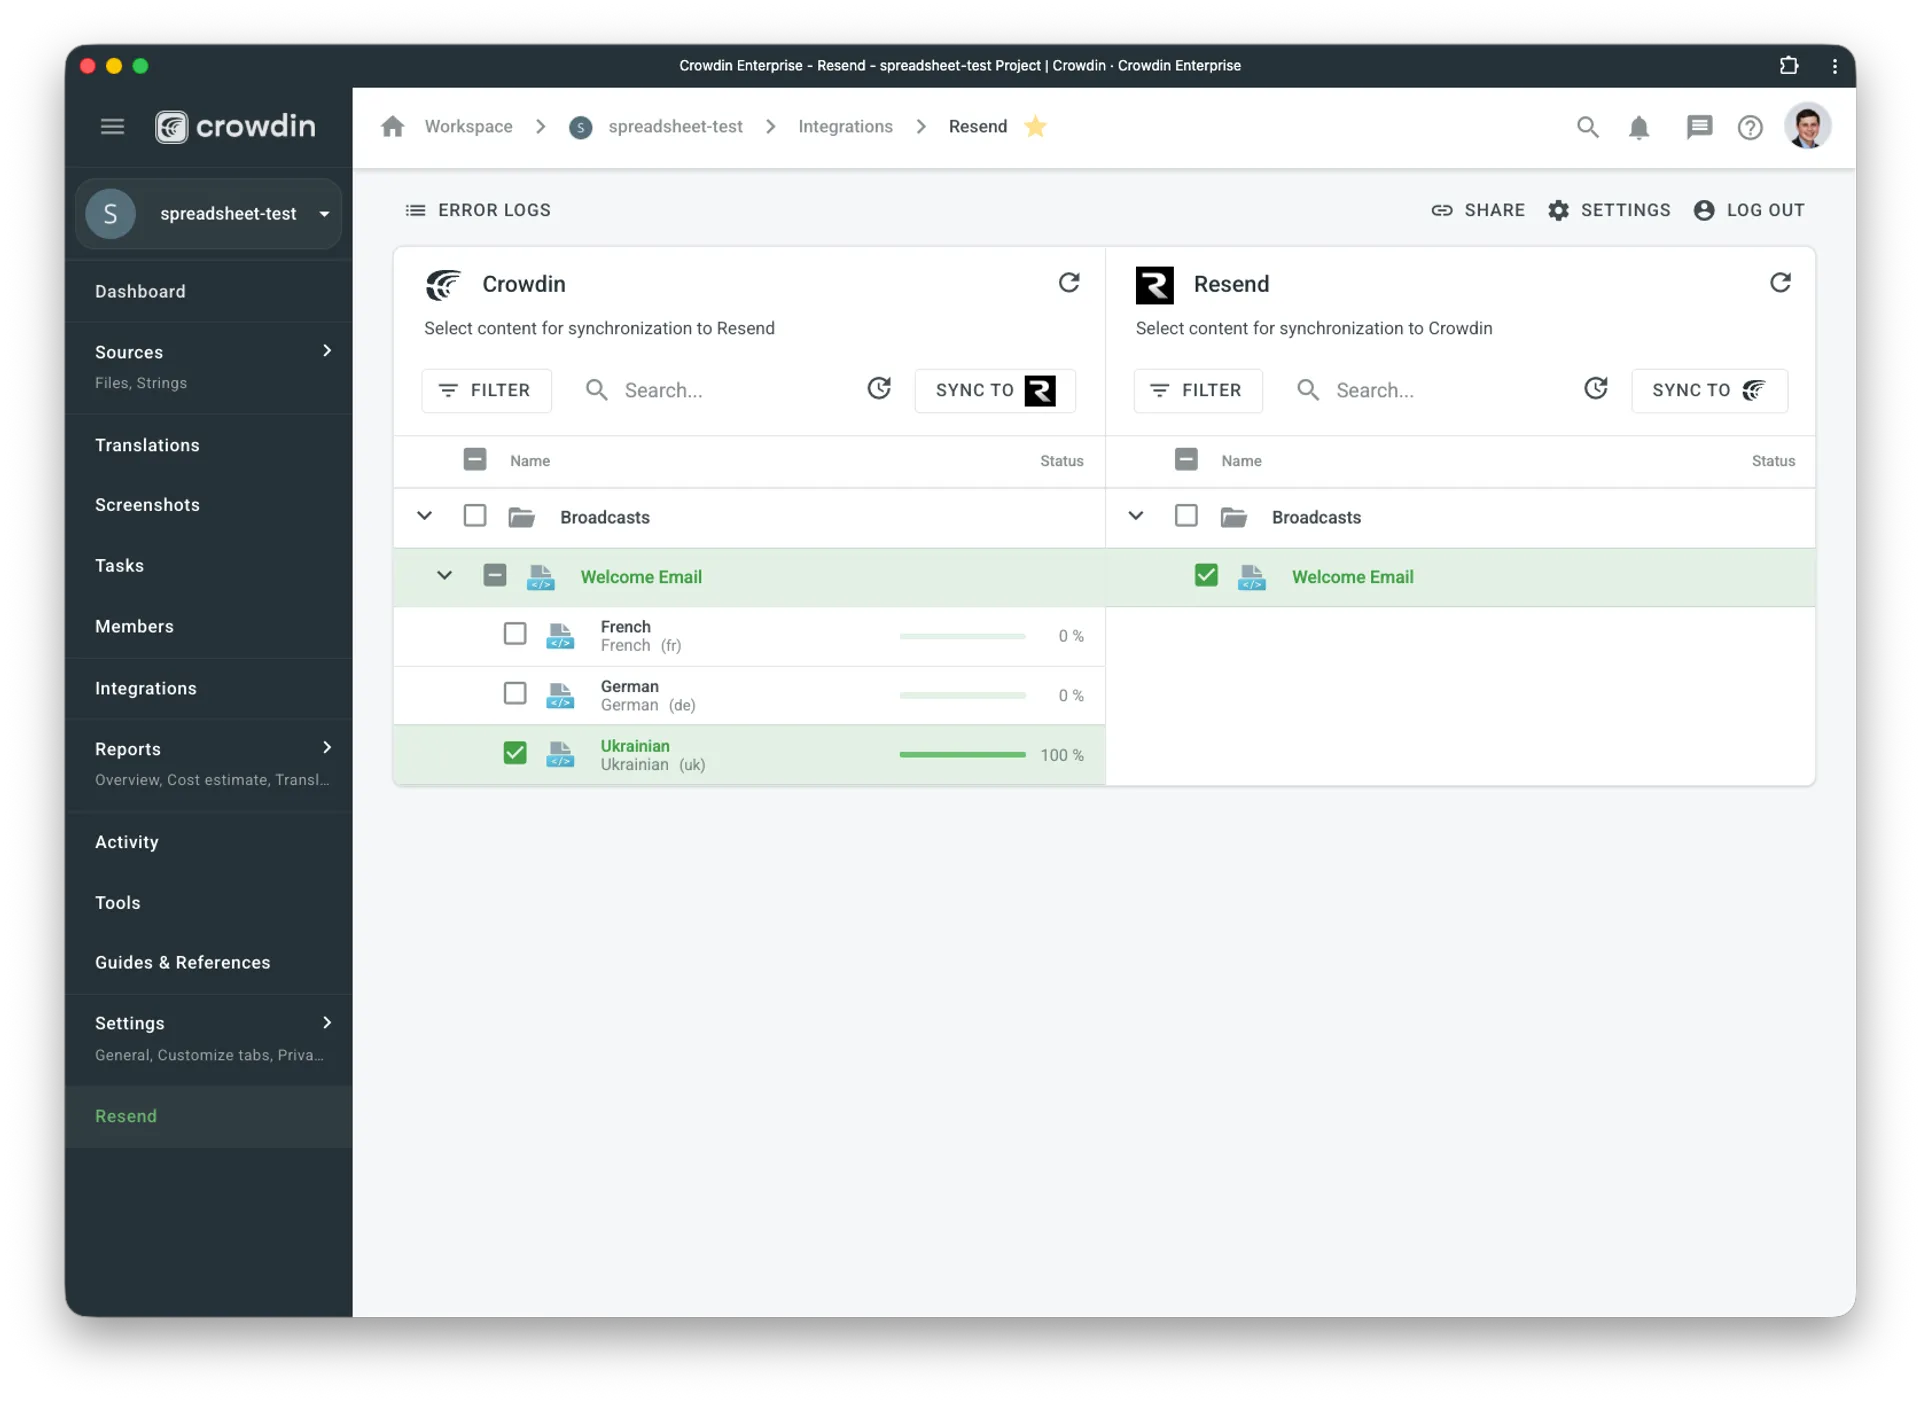Image resolution: width=1920 pixels, height=1402 pixels.
Task: Open the Integrations breadcrumb menu item
Action: [845, 127]
